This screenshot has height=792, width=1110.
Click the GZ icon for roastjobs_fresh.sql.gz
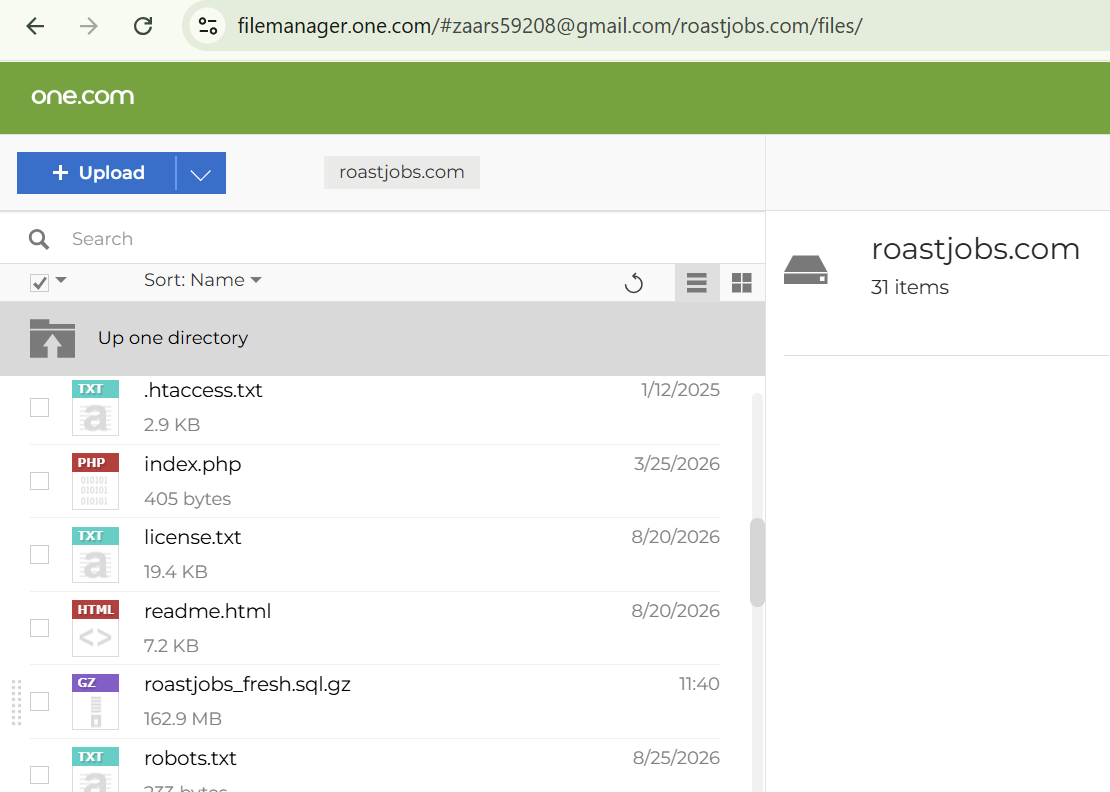pyautogui.click(x=96, y=701)
